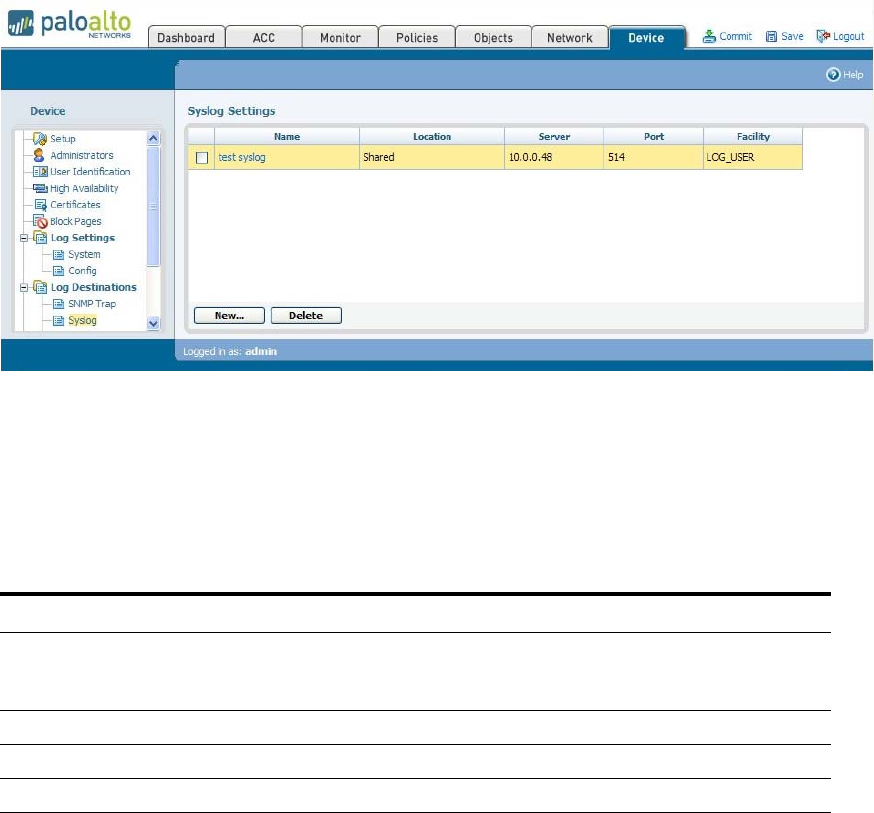
Task: Select Block Pages tree item
Action: (76, 221)
